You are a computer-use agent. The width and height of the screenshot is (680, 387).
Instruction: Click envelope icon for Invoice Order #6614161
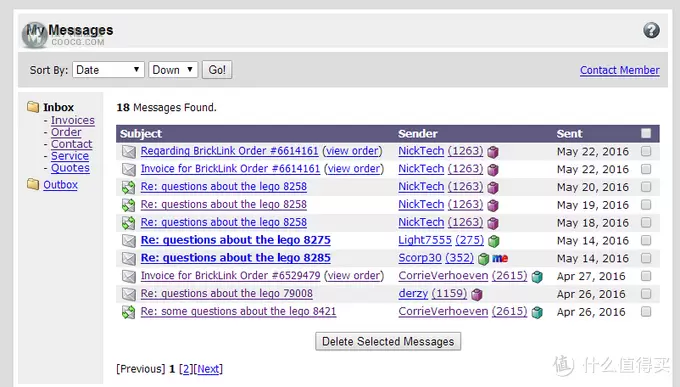pos(128,169)
